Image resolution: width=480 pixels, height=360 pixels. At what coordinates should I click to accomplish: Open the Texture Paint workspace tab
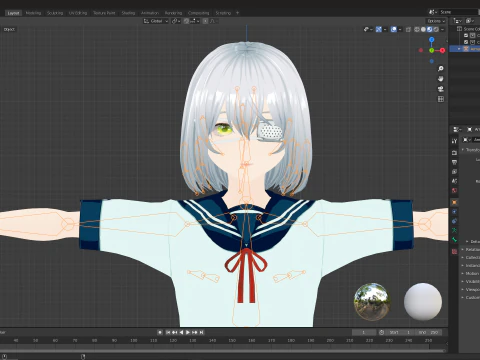pos(104,13)
